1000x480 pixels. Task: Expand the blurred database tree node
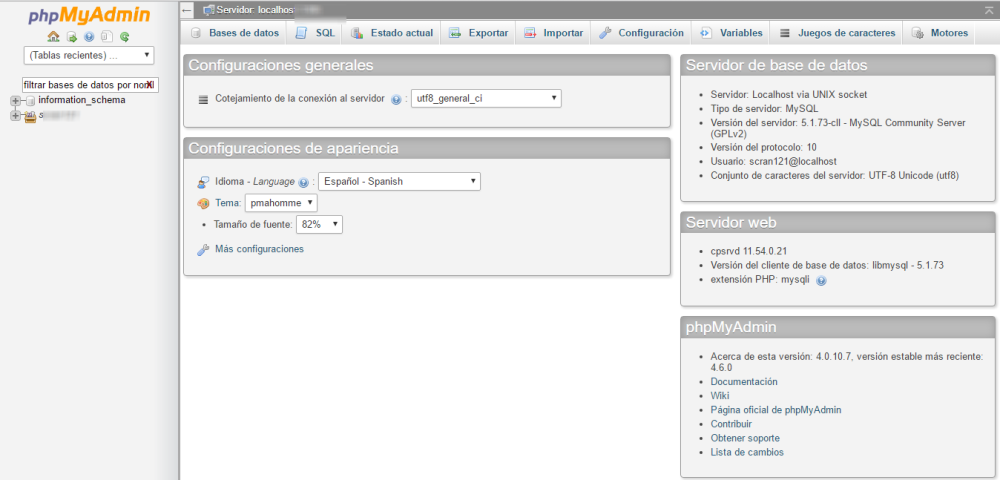(x=16, y=115)
